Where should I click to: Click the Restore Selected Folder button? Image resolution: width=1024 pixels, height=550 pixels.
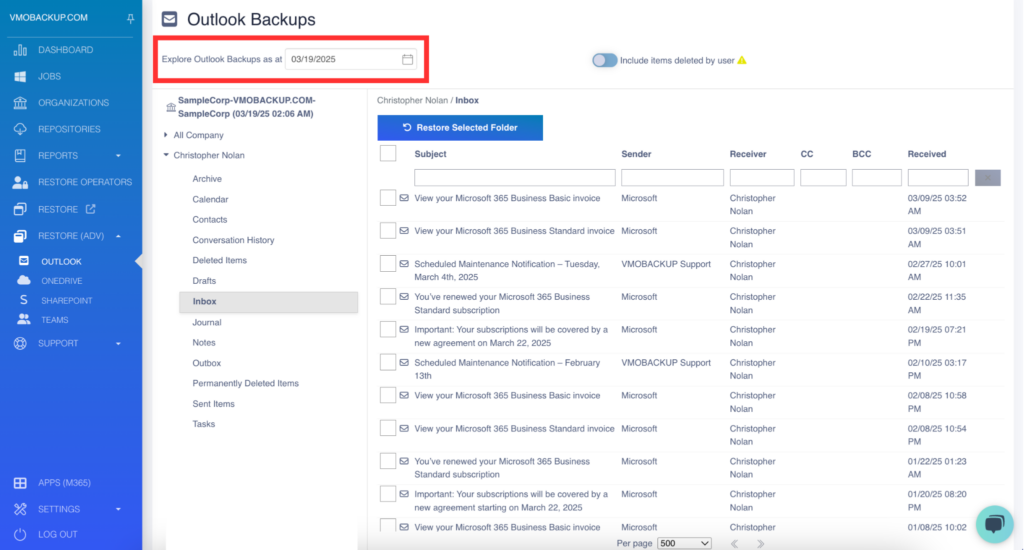(460, 128)
